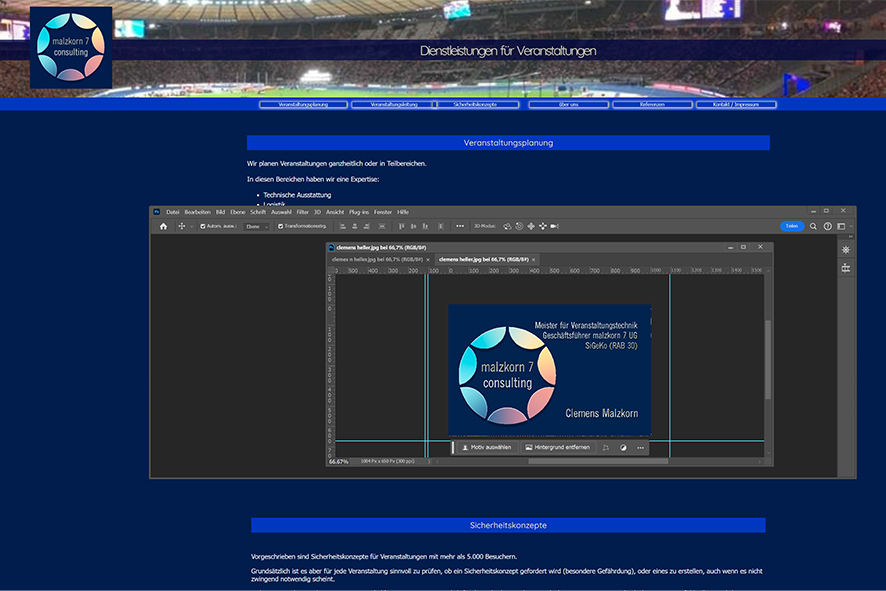Viewport: 886px width, 591px height.
Task: Click the help question mark icon
Action: tap(827, 226)
